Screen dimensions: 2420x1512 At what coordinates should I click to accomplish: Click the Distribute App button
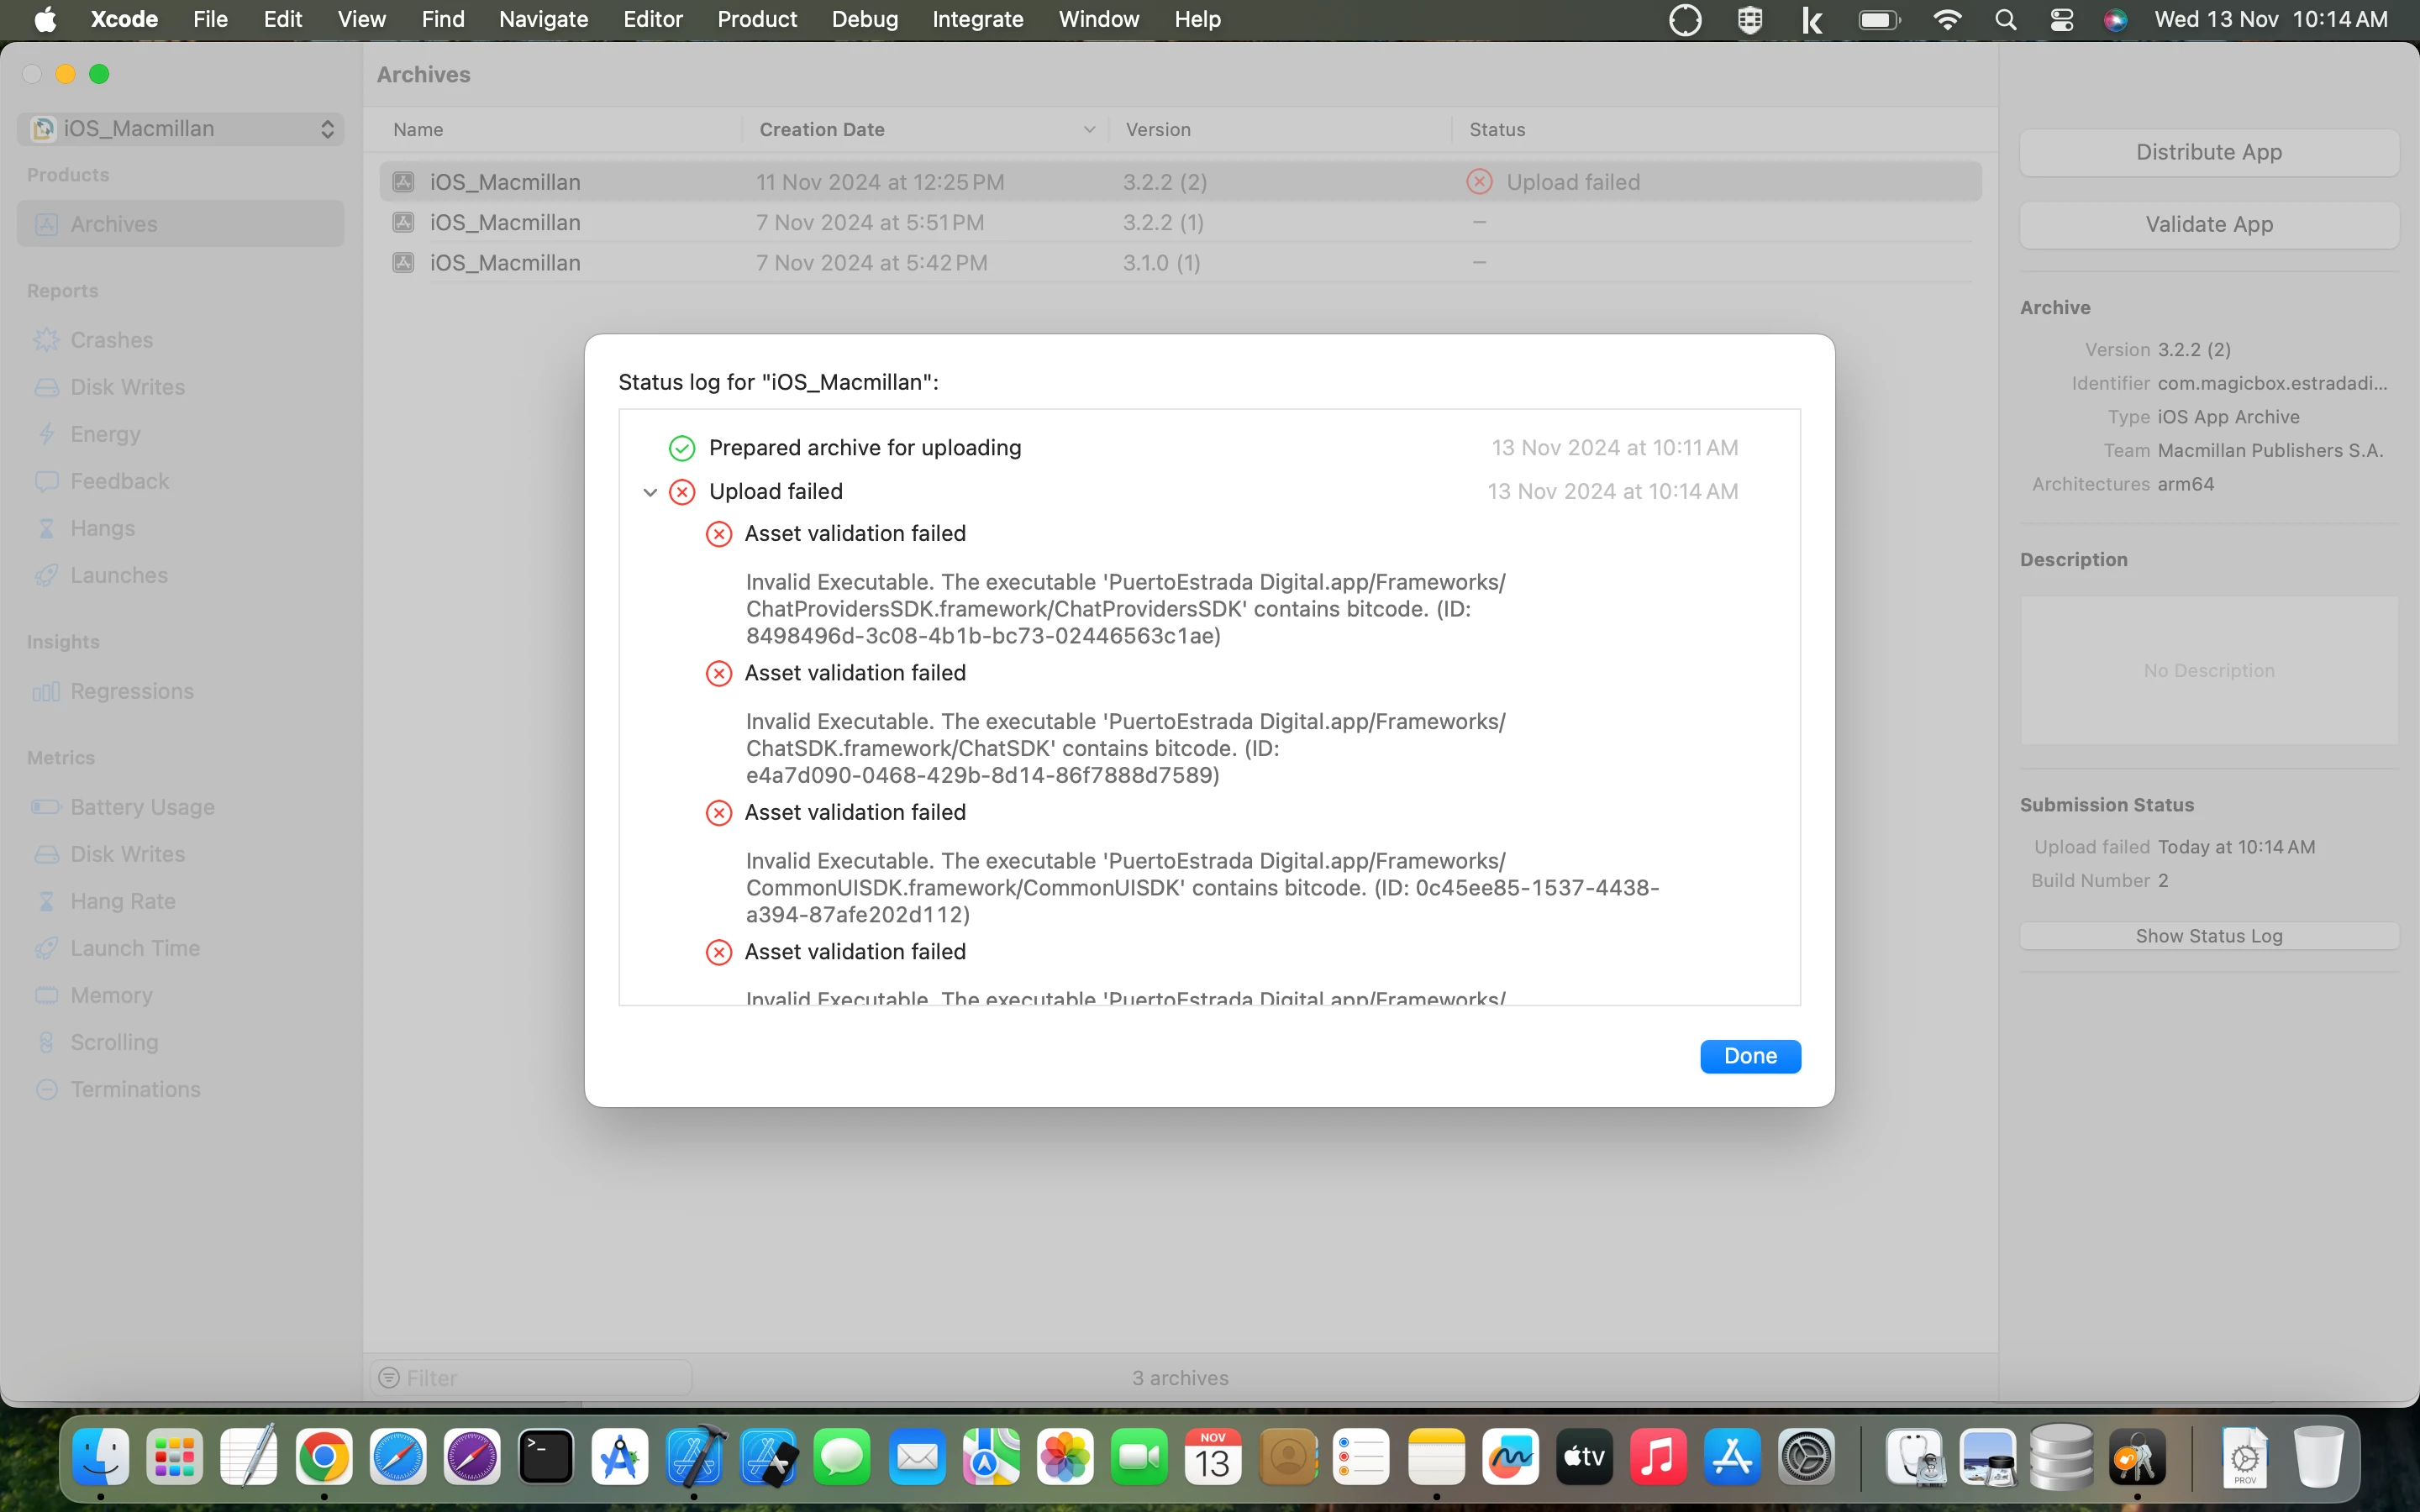click(x=2208, y=152)
